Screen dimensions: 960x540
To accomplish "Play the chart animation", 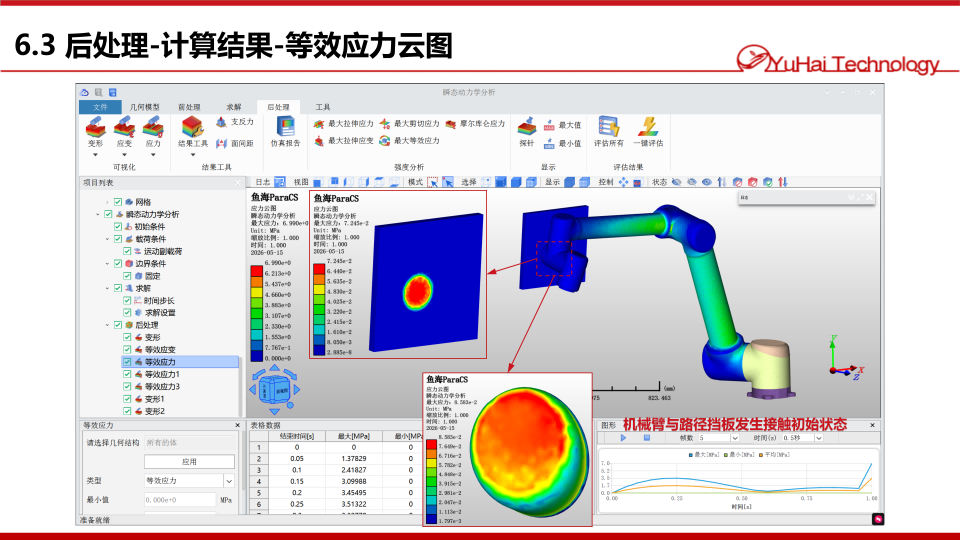I will pyautogui.click(x=623, y=438).
